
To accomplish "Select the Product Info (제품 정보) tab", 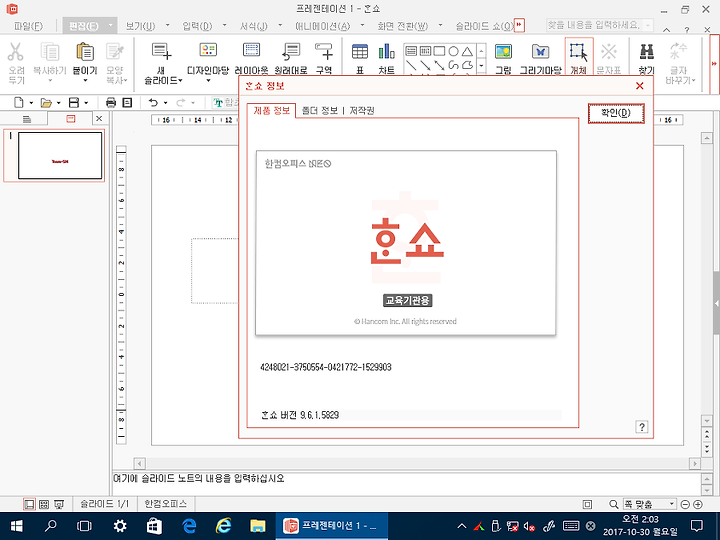I will coord(271,111).
